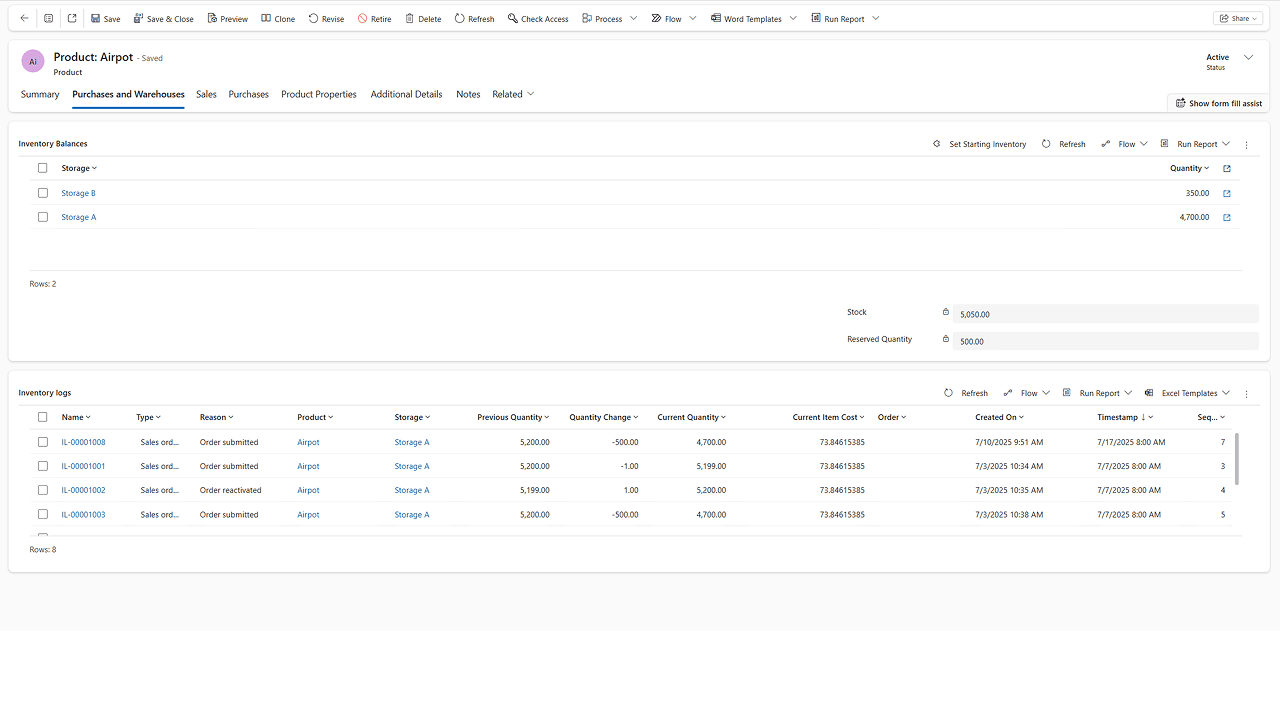Click the Save icon in the toolbar
This screenshot has height=720, width=1280.
104,17
